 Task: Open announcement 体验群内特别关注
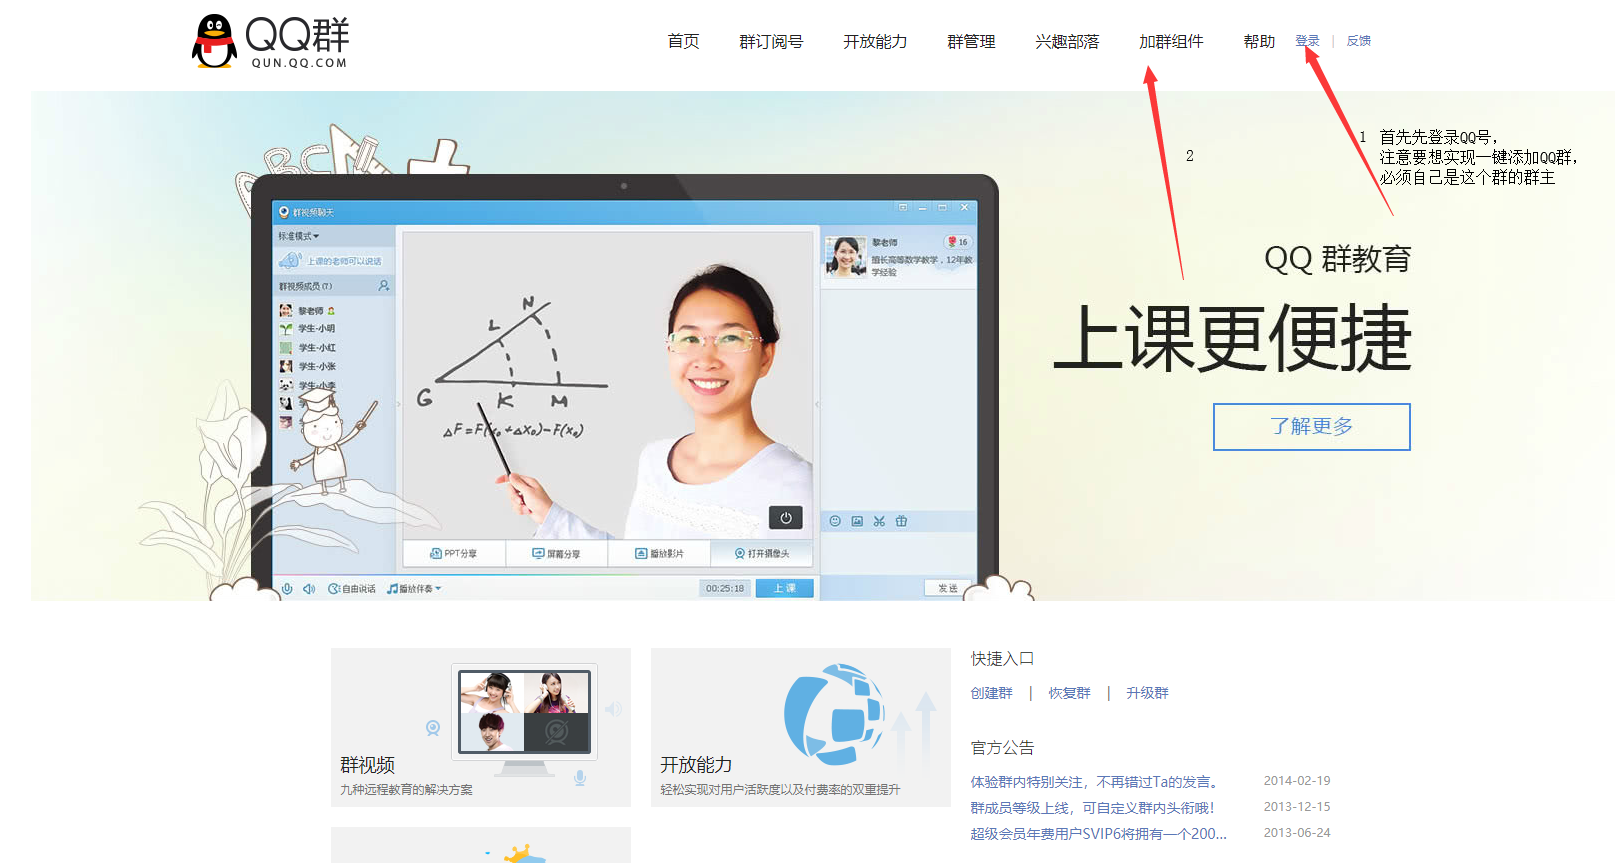pos(1094,782)
